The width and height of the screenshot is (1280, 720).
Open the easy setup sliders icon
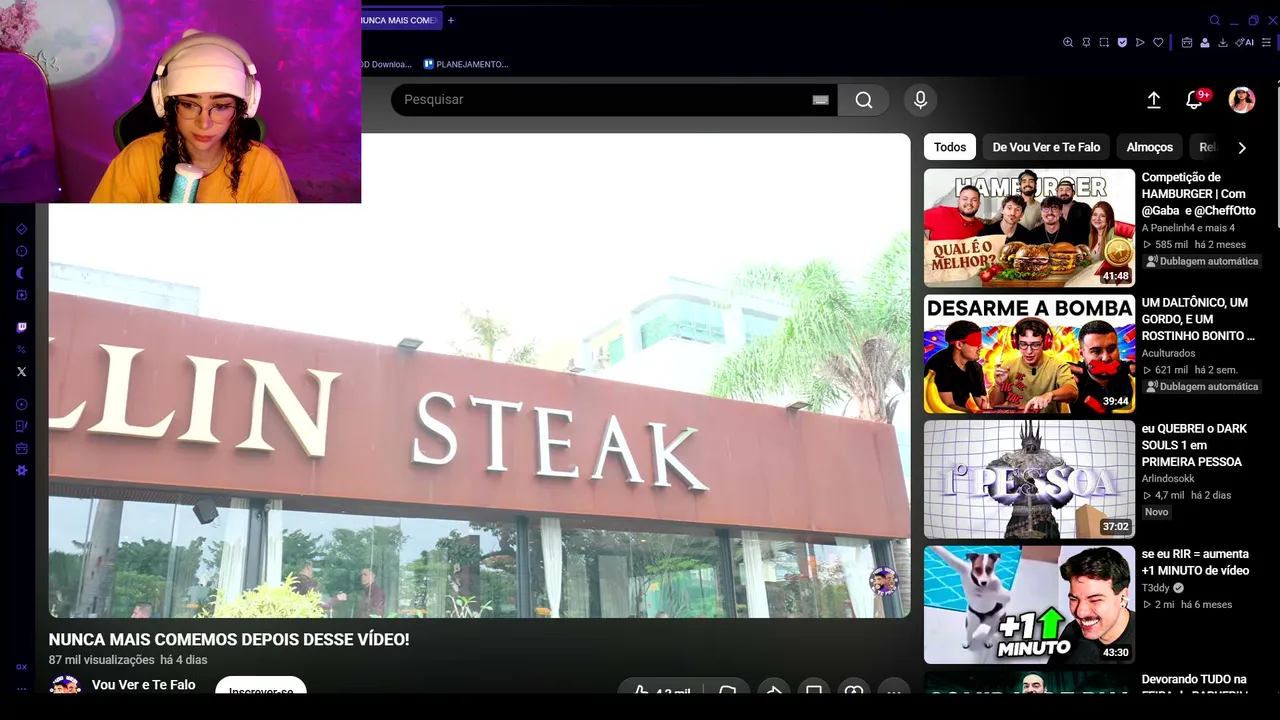tap(1267, 43)
